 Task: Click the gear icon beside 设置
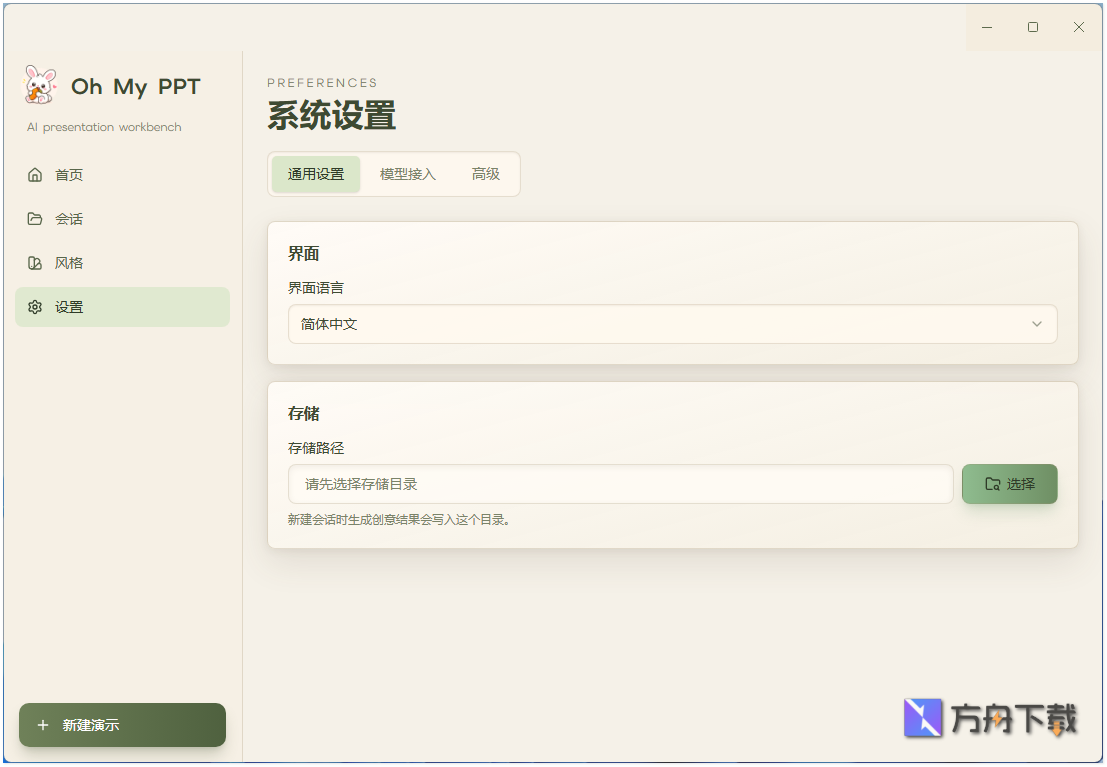pos(35,307)
